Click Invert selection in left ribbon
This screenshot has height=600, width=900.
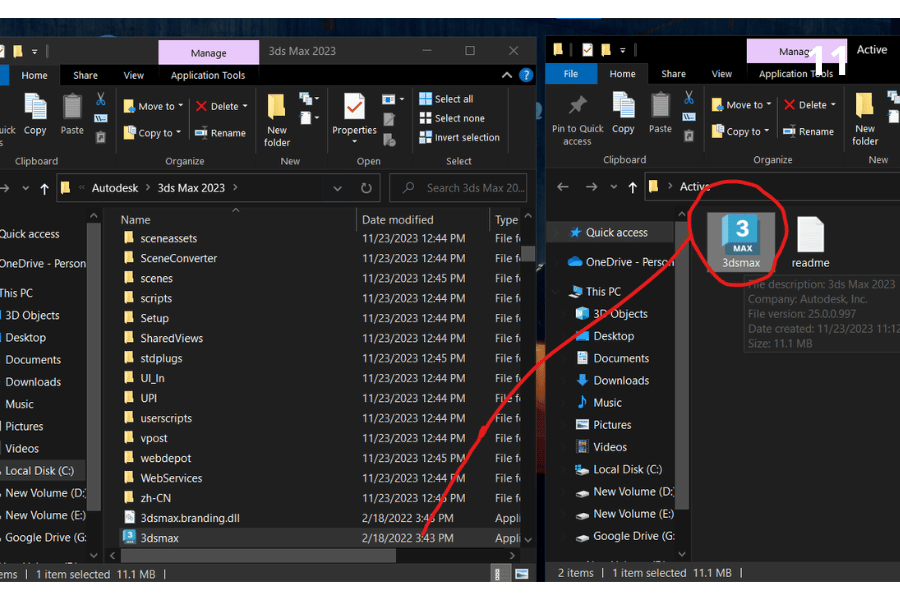(x=459, y=137)
